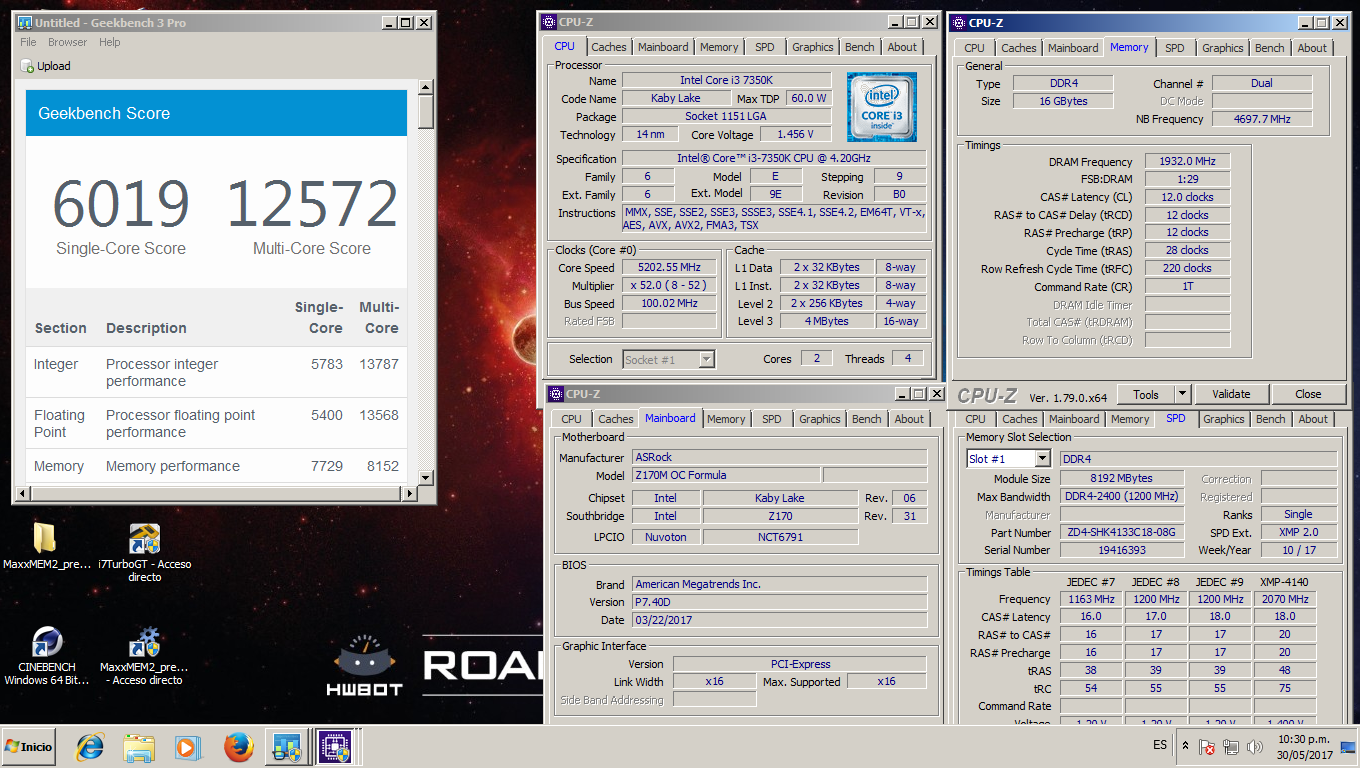Click the ES language indicator in taskbar
1360x768 pixels.
click(1160, 746)
